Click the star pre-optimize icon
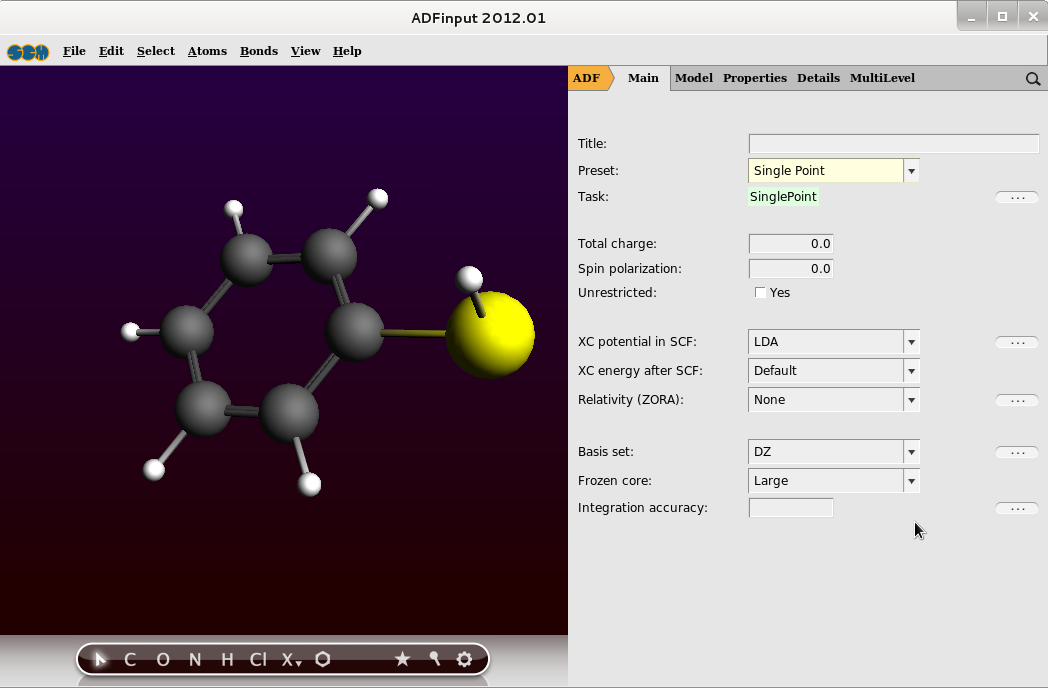The height and width of the screenshot is (690, 1048). click(x=402, y=659)
